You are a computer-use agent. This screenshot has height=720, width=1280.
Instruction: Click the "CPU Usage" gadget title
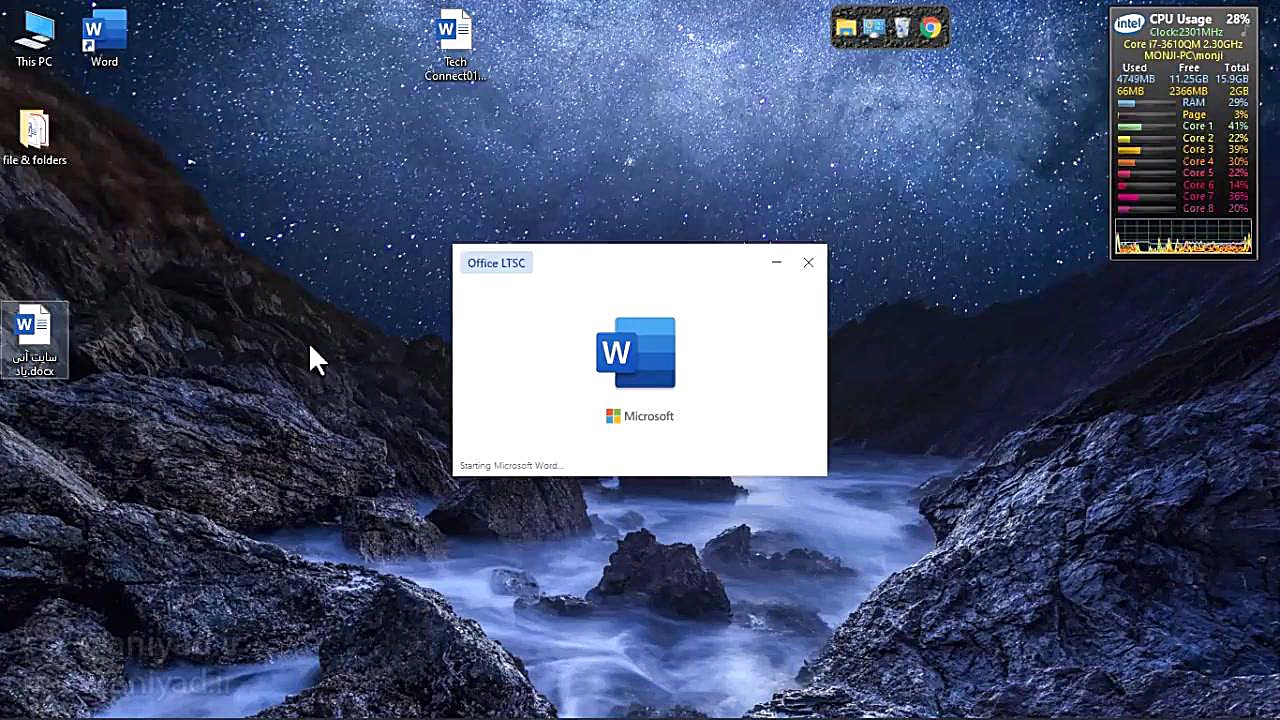tap(1180, 19)
